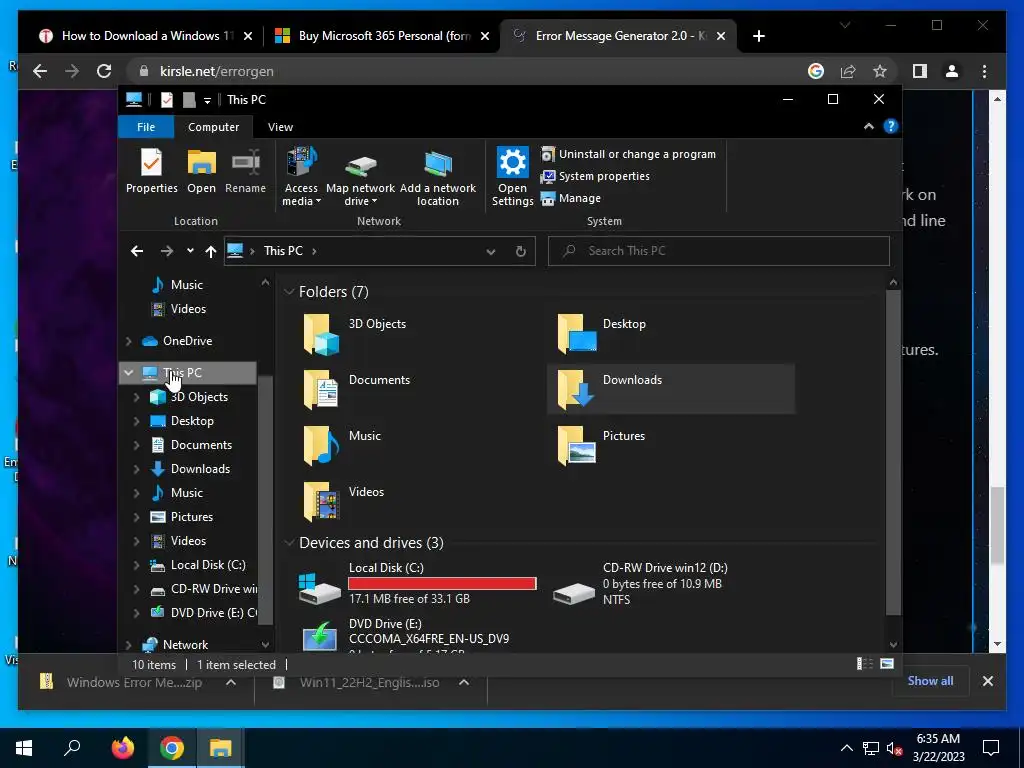
Task: Select the 3D Objects folder icon
Action: (x=321, y=334)
